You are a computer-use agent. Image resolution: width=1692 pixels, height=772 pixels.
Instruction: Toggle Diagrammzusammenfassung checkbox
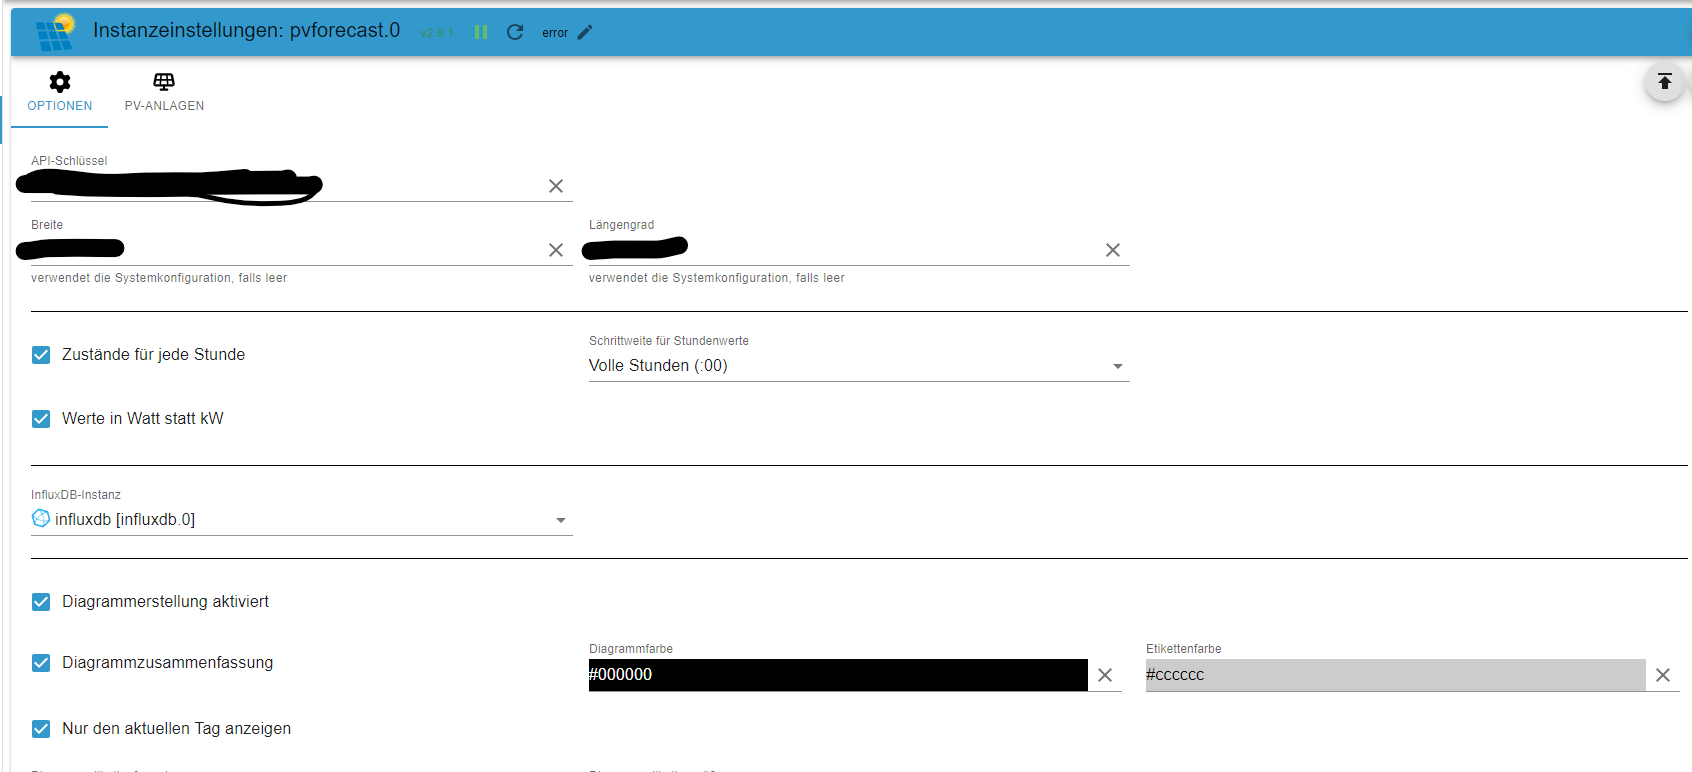pos(41,663)
